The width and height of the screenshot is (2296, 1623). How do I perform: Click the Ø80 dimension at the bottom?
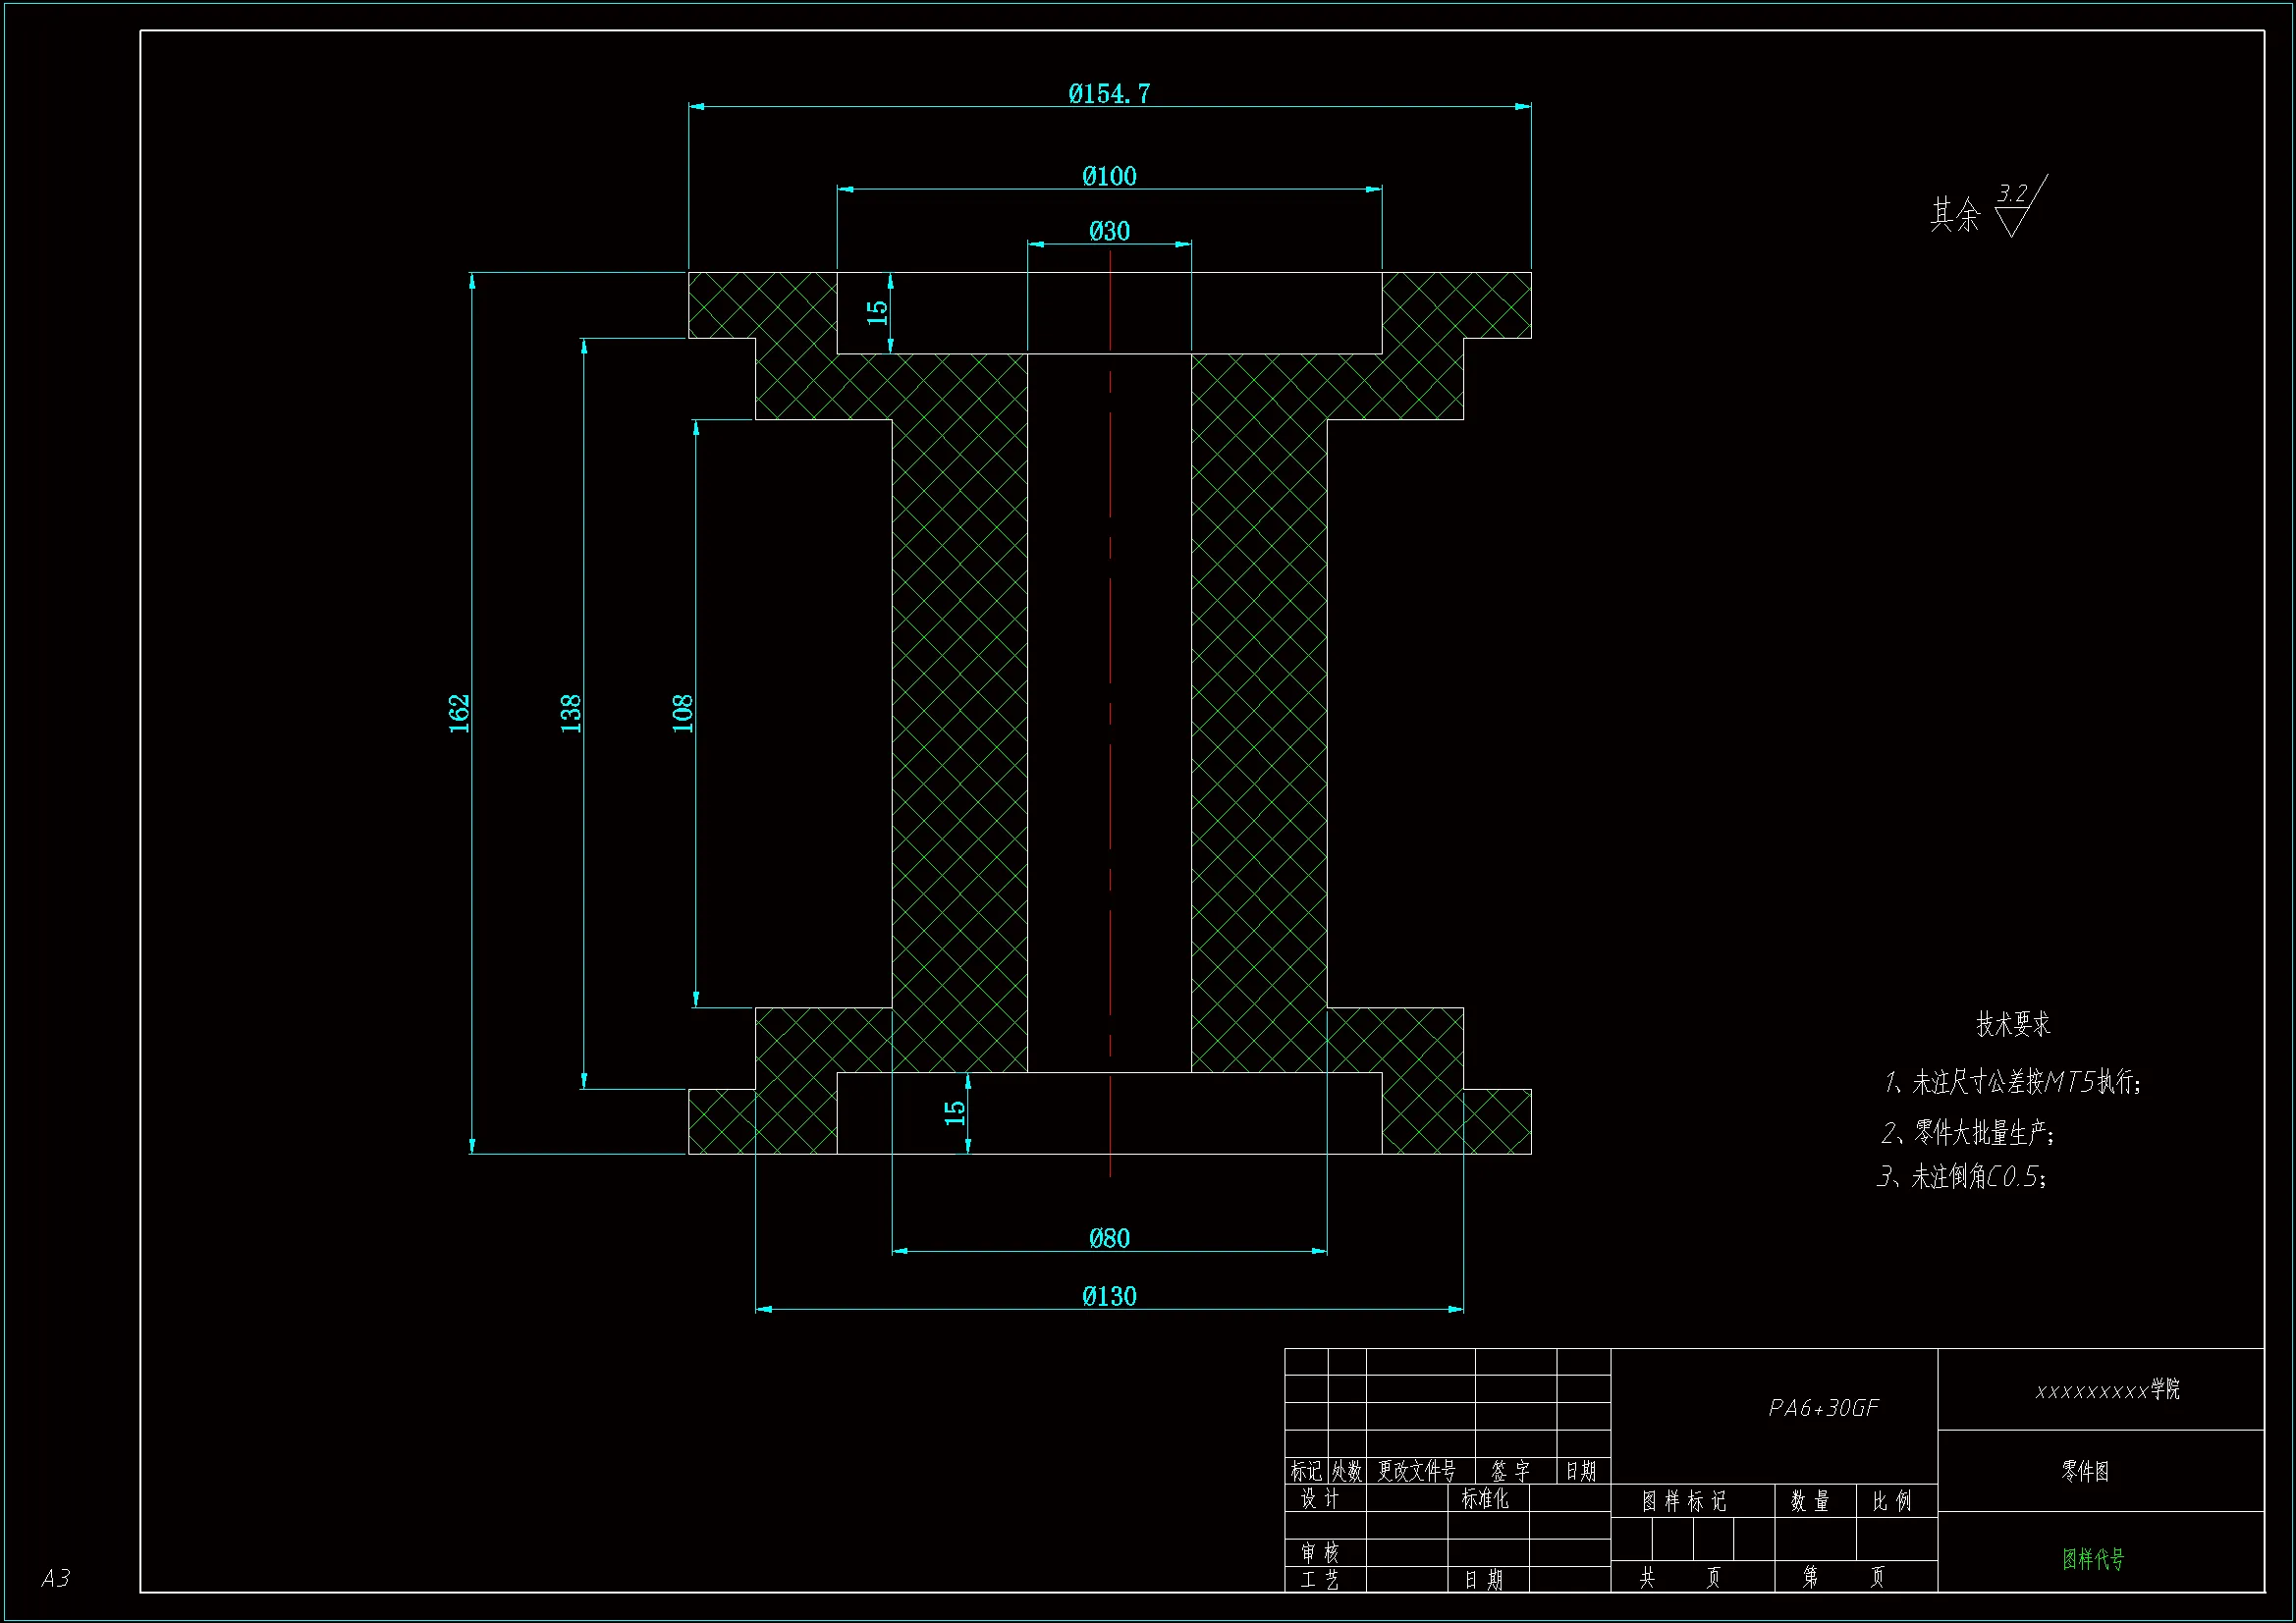(1109, 1239)
